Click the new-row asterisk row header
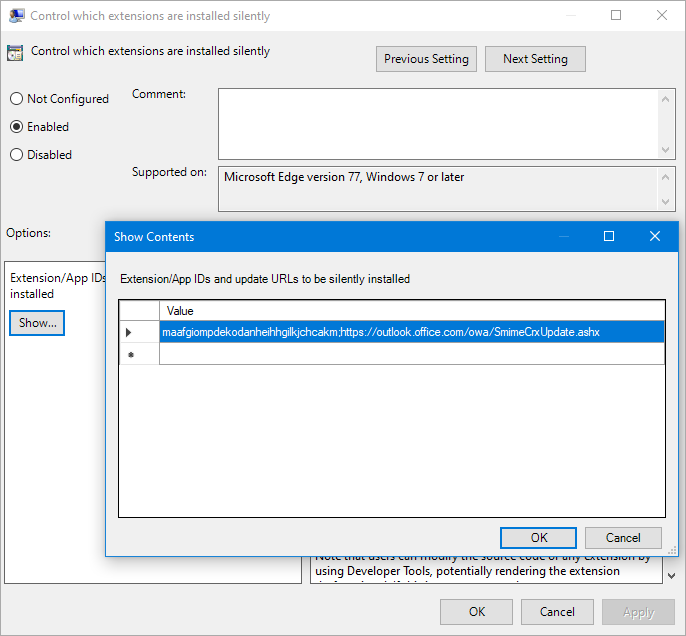The image size is (686, 636). [x=139, y=354]
